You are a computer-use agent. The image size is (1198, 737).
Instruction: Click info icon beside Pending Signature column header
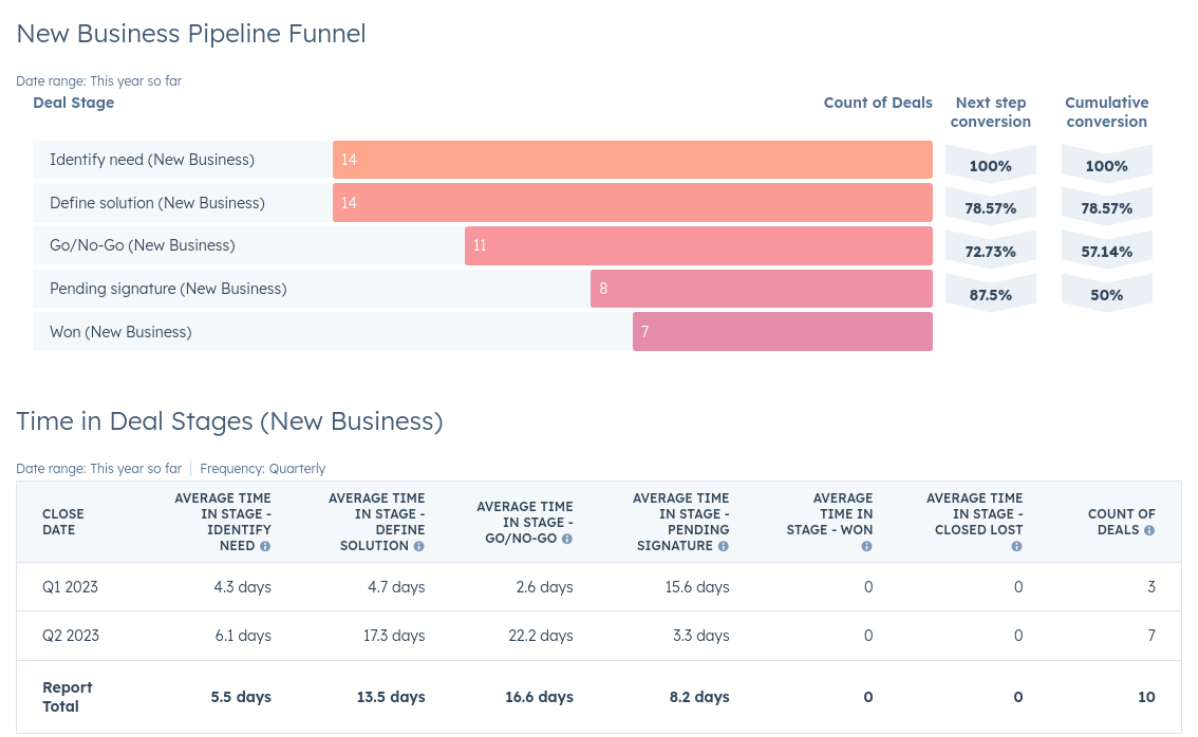point(723,546)
